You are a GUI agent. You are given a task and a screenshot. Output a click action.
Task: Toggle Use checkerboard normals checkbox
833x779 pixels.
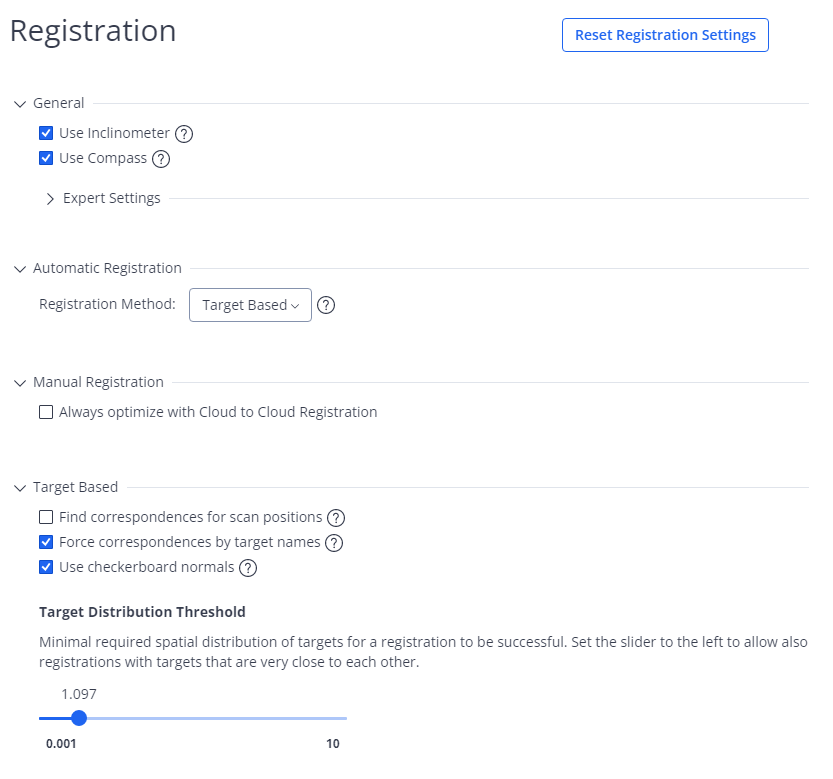pyautogui.click(x=46, y=567)
